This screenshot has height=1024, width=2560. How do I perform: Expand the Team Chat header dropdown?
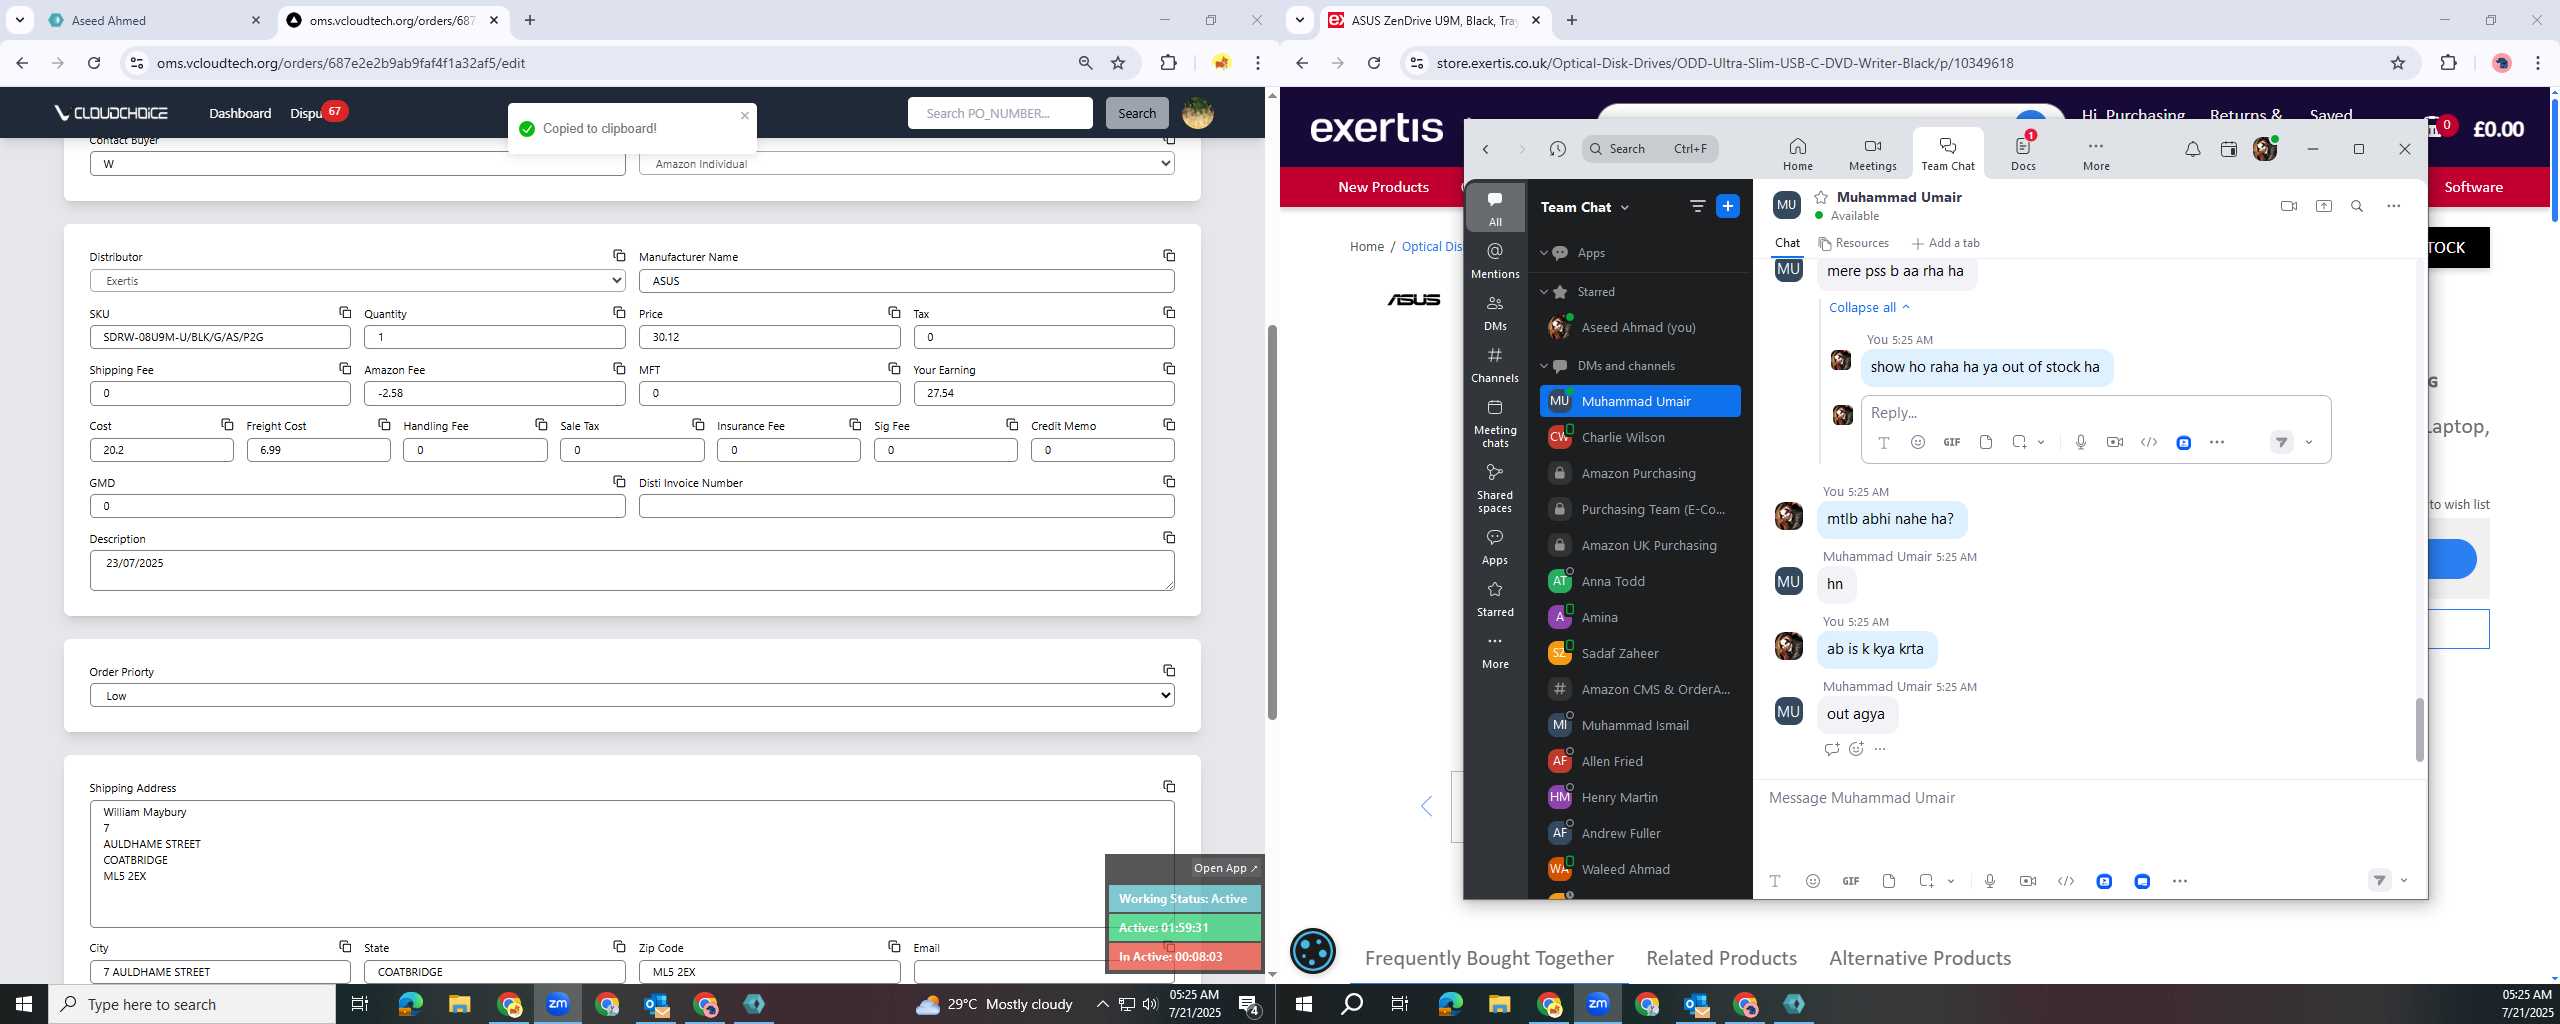pyautogui.click(x=1625, y=207)
